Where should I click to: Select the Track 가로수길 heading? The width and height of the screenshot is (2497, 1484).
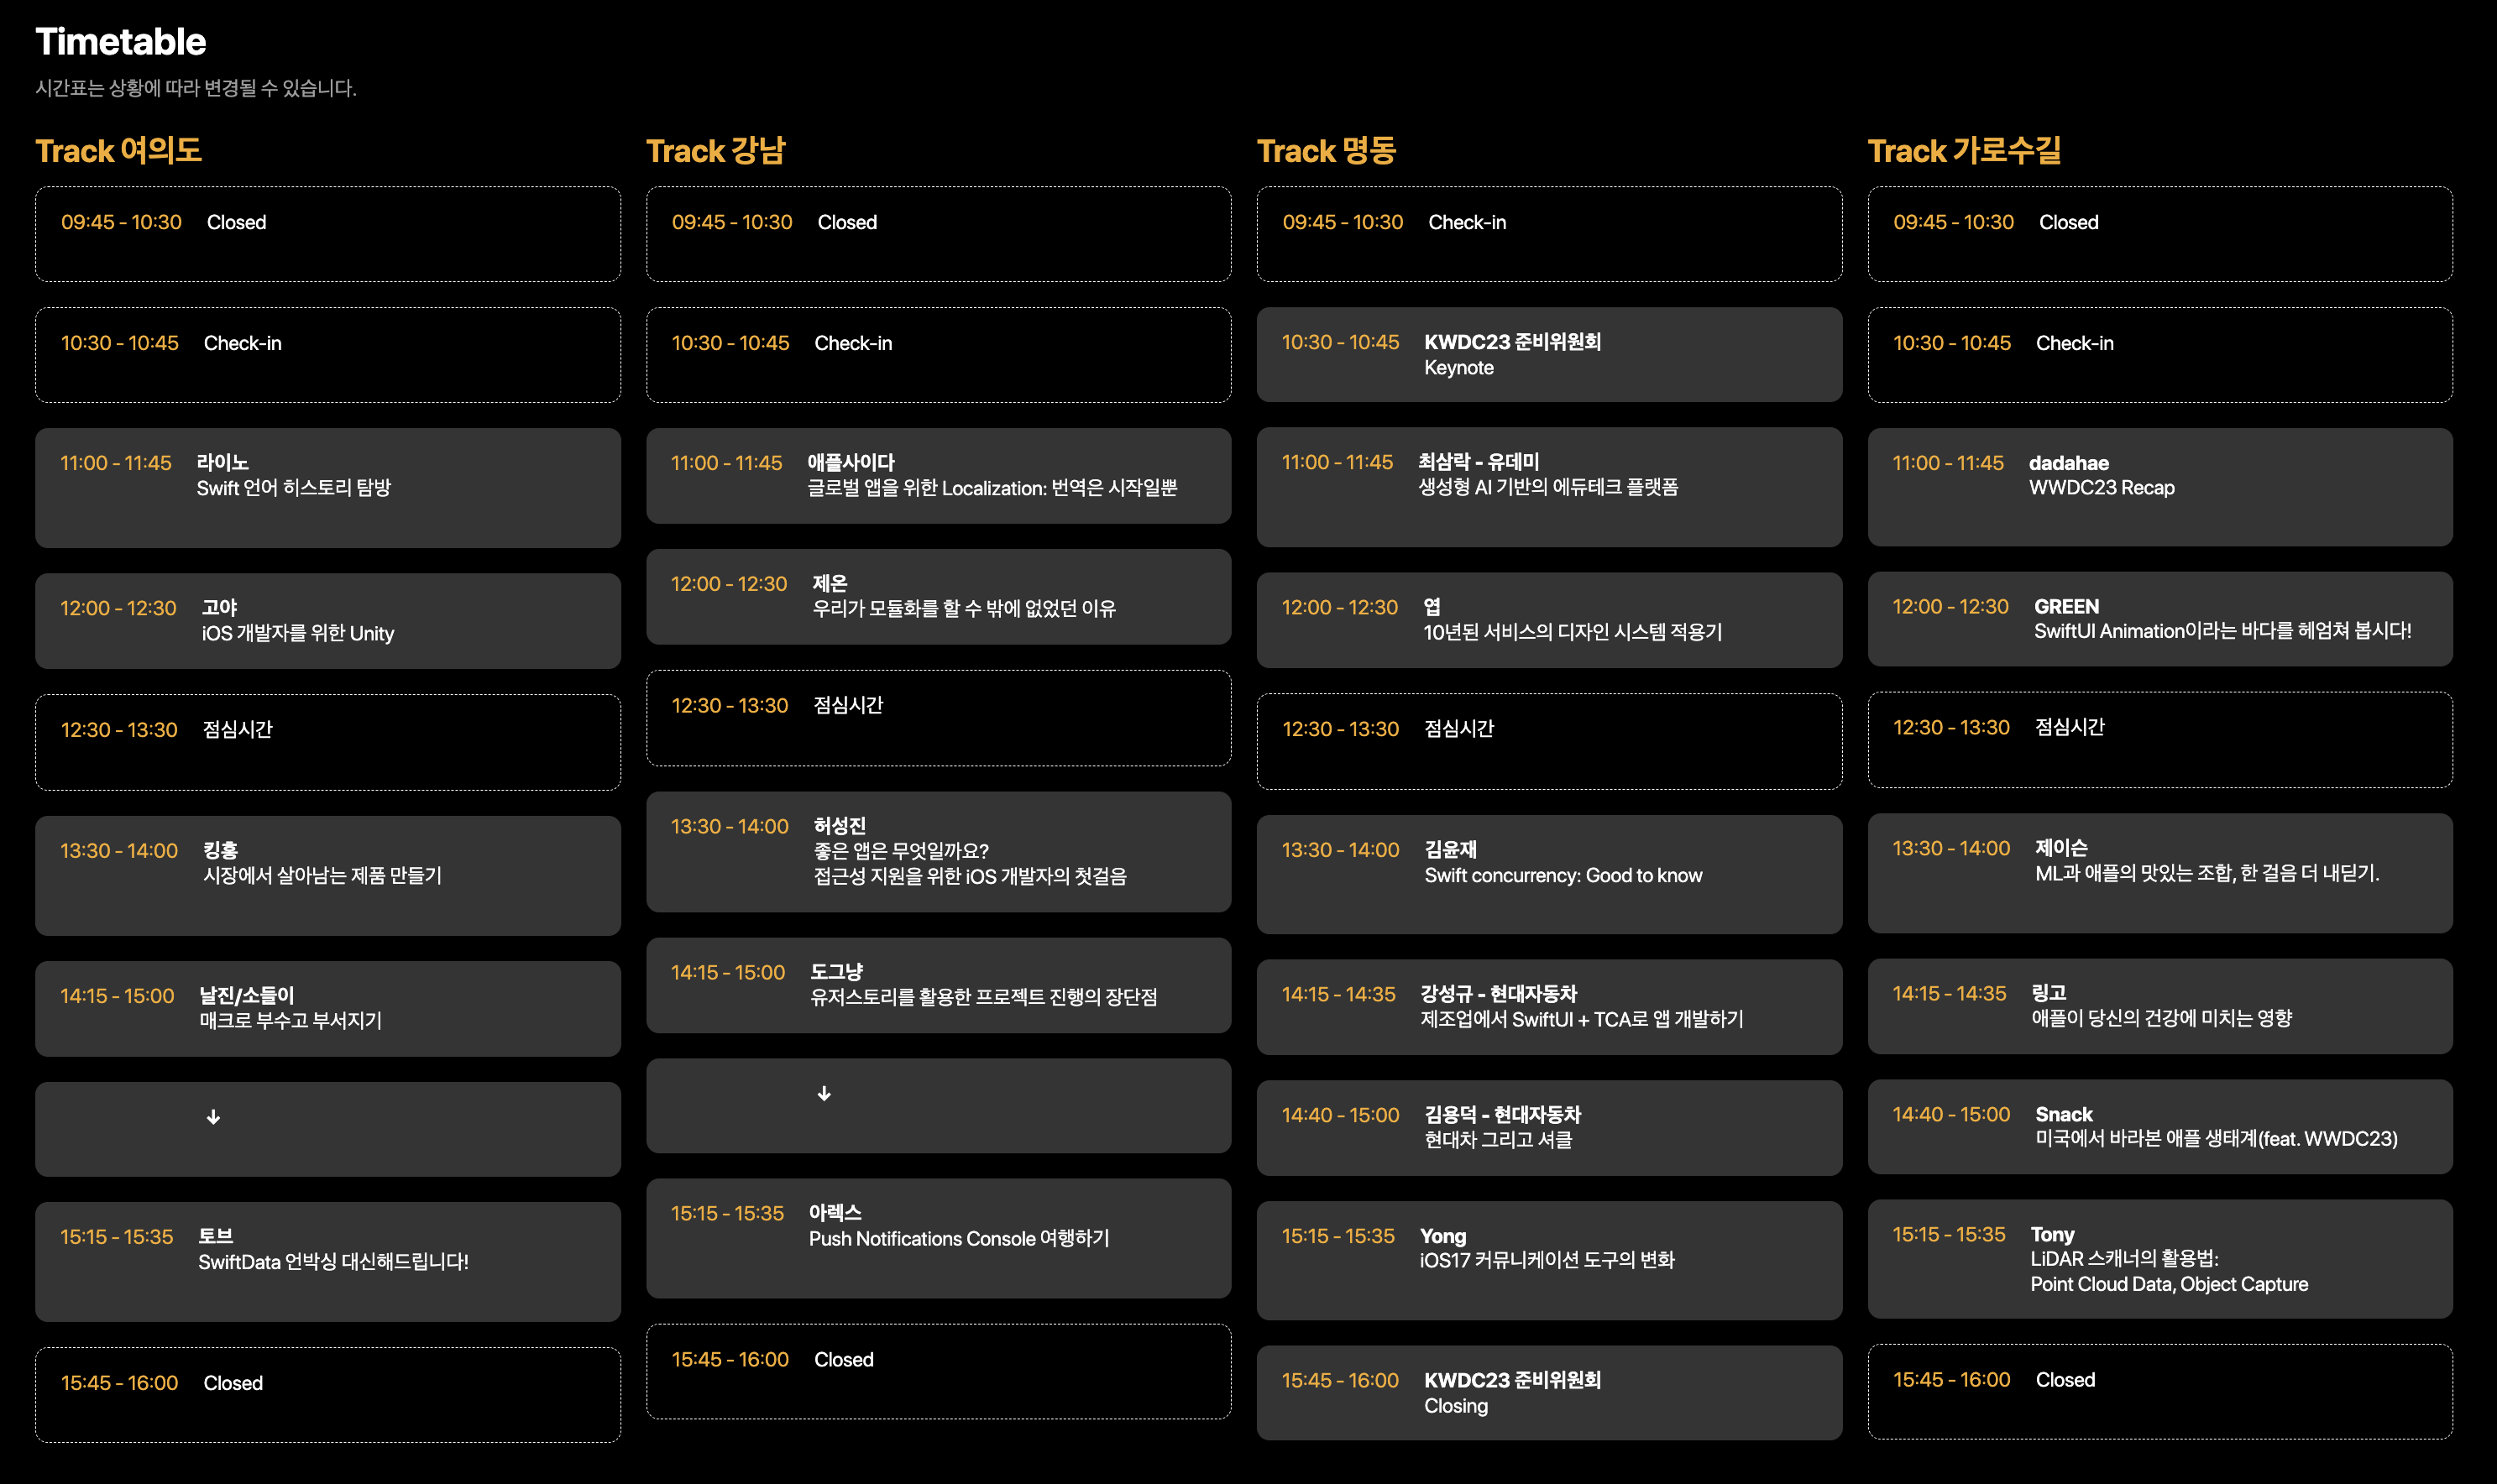(x=1964, y=151)
